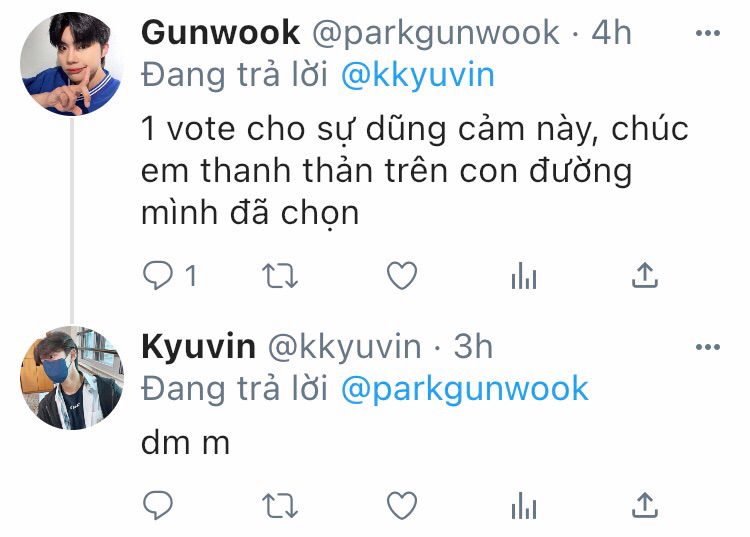Open Gunwook's profile picture
Screen dimensions: 750x537
click(x=72, y=64)
